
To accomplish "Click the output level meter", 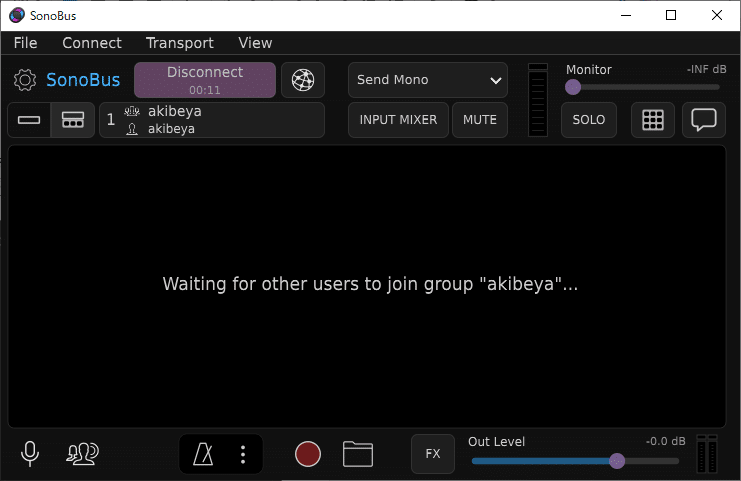I will pyautogui.click(x=707, y=454).
